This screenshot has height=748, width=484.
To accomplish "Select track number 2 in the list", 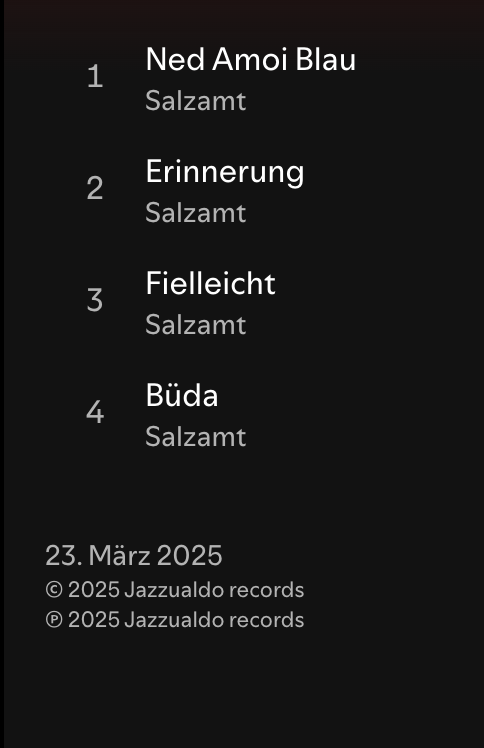I will pos(95,188).
